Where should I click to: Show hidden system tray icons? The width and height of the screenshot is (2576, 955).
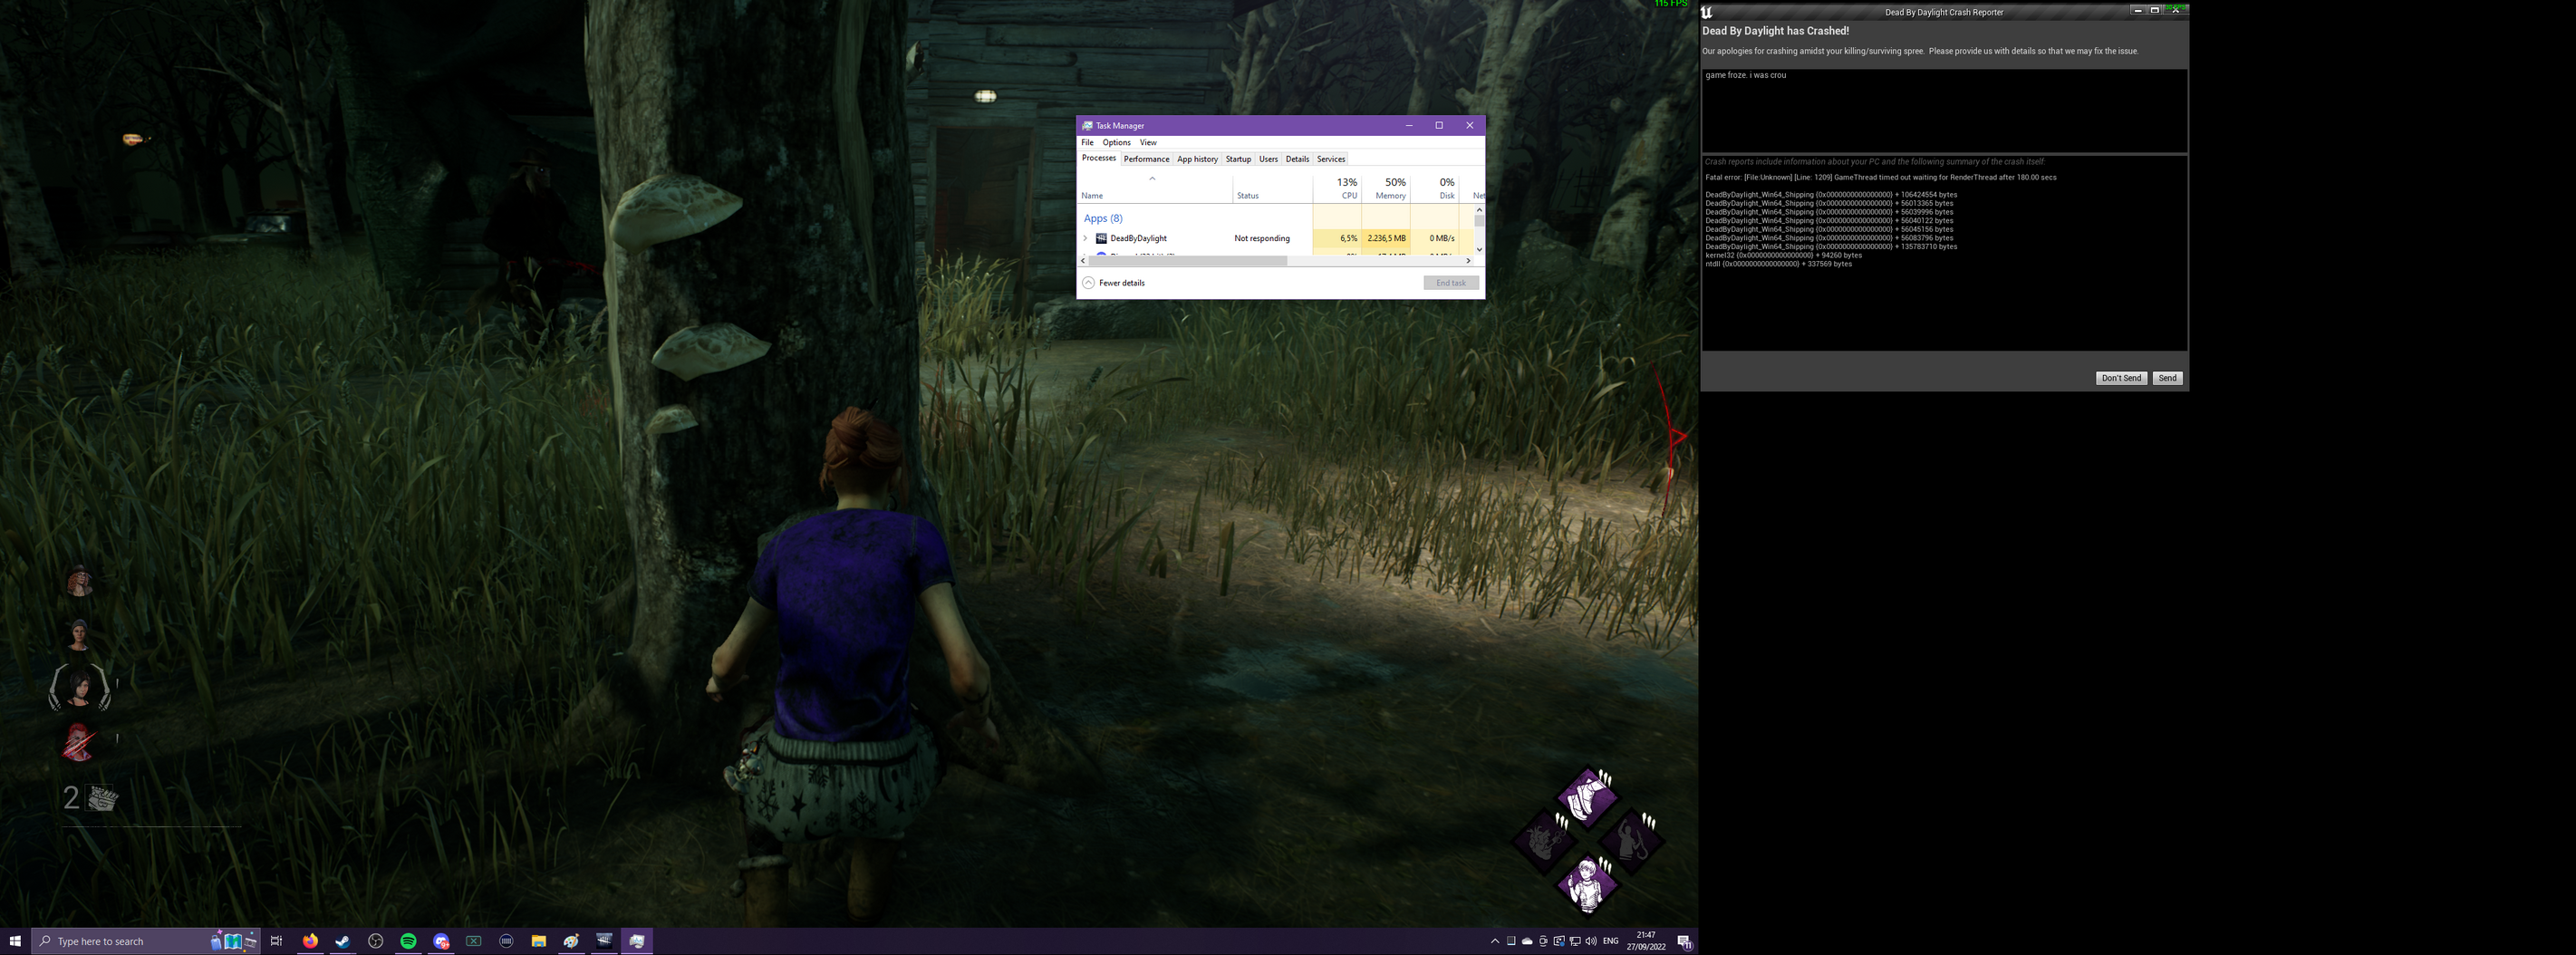click(x=1495, y=941)
